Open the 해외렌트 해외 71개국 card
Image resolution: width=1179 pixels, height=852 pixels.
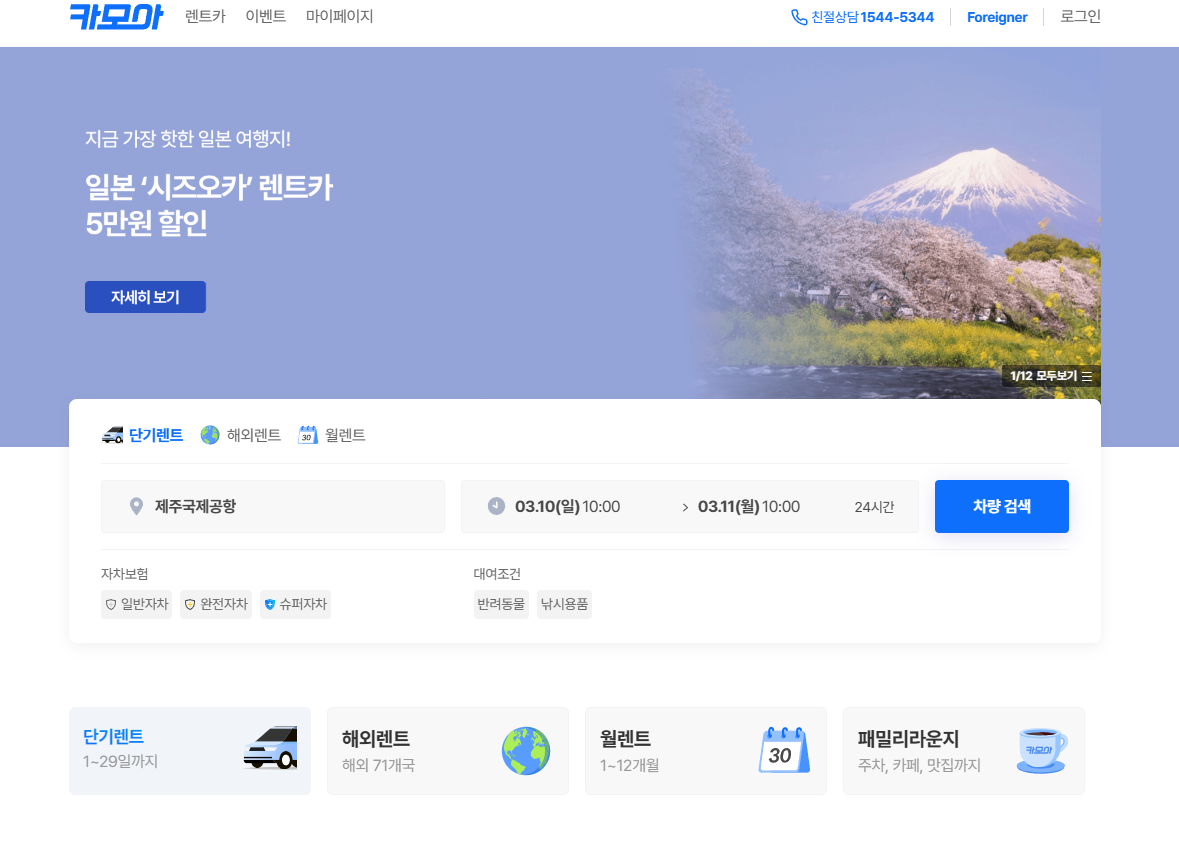448,750
